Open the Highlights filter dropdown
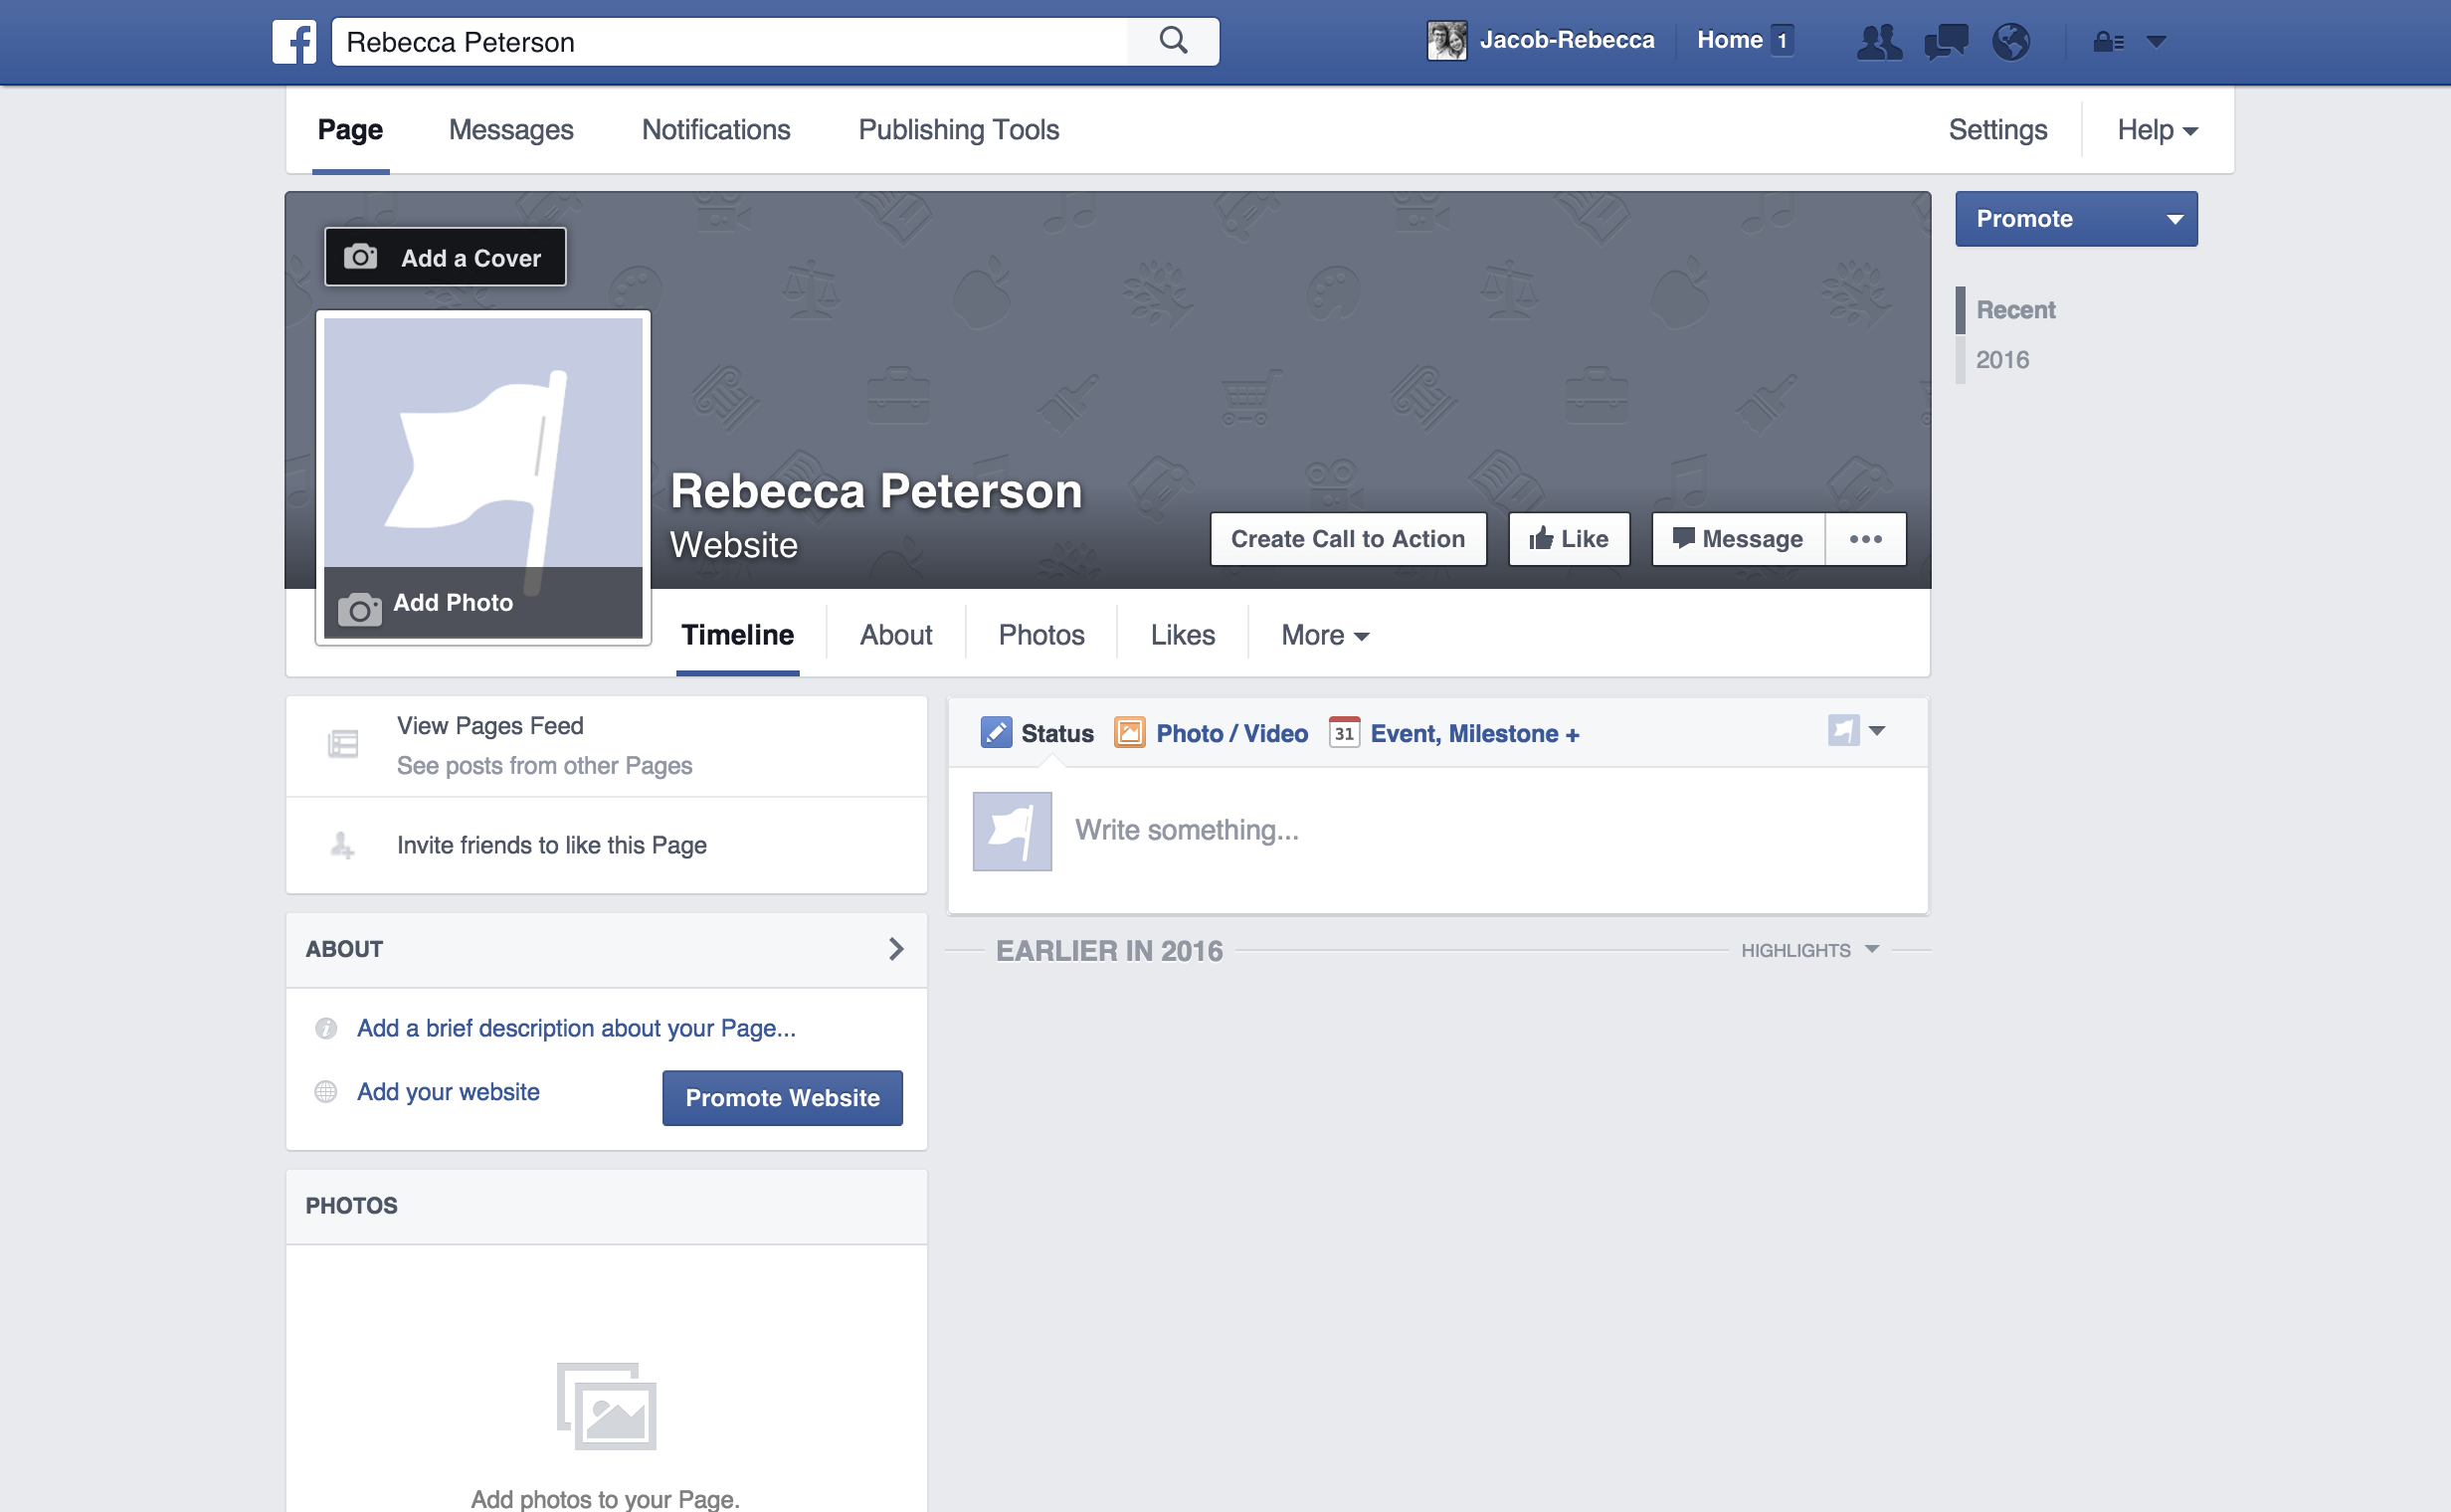This screenshot has width=2451, height=1512. (1810, 950)
